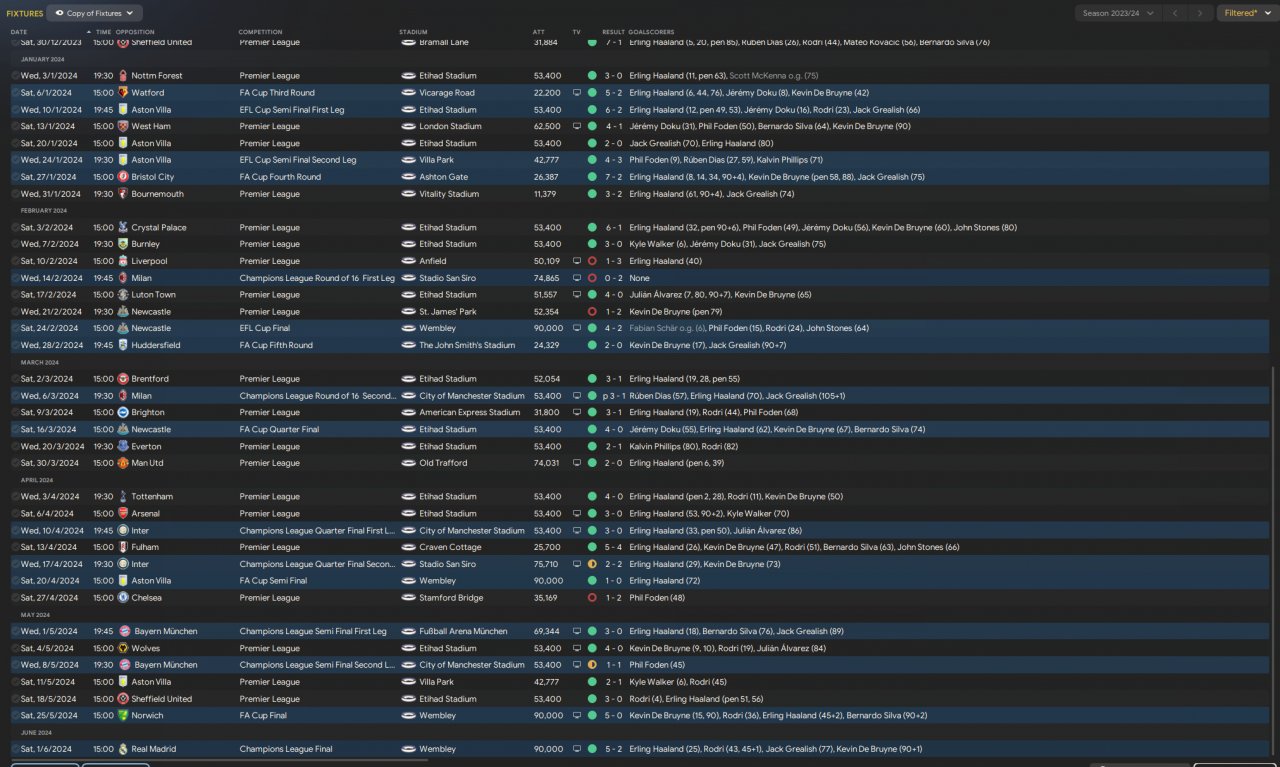Click the TV icon on the West Ham row
The width and height of the screenshot is (1280, 767).
tap(576, 127)
